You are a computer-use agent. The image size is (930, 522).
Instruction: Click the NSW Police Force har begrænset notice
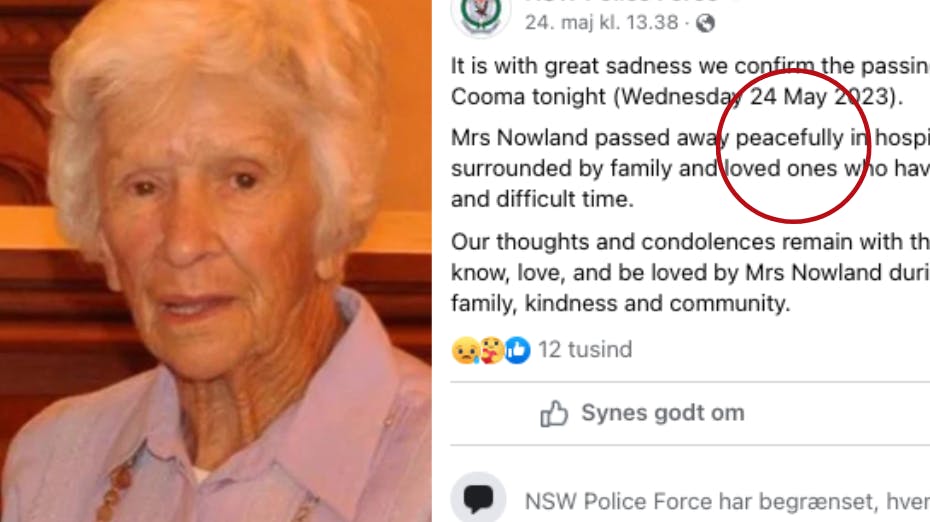[727, 502]
